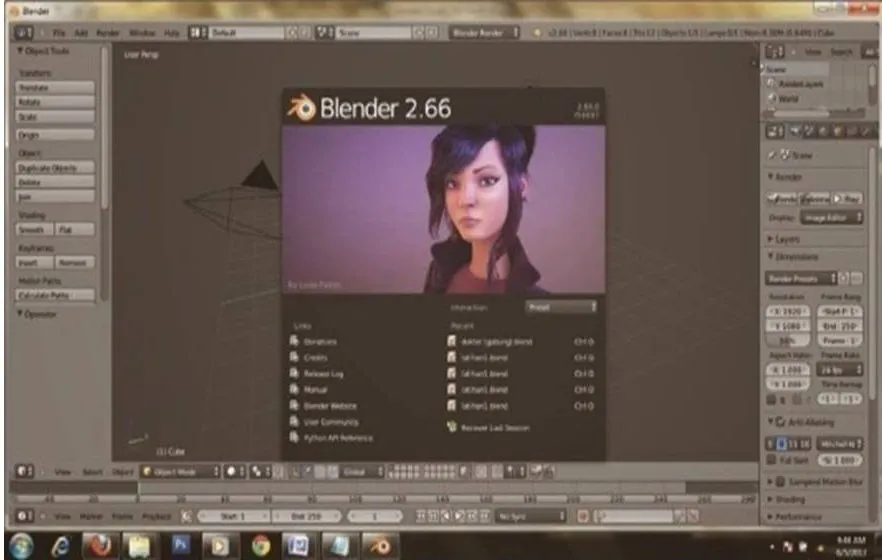This screenshot has width=882, height=560.
Task: Open the 24 fps frame rate dropdown
Action: (839, 370)
